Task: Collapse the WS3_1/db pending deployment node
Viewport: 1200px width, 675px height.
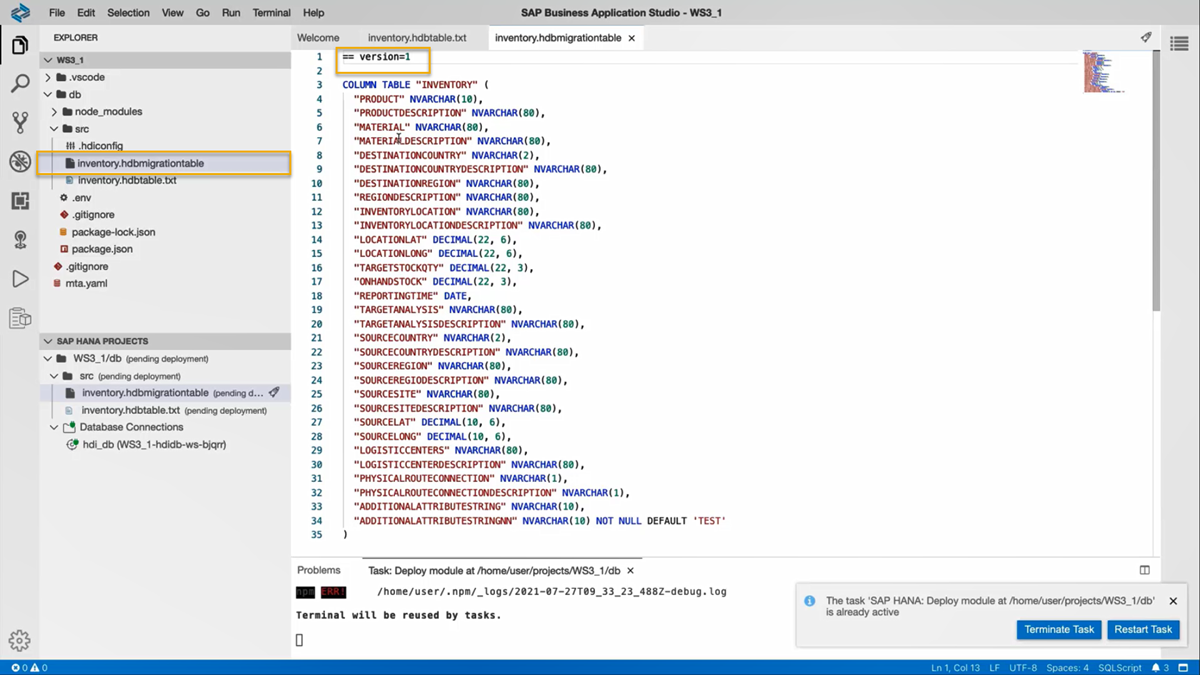Action: pos(48,358)
